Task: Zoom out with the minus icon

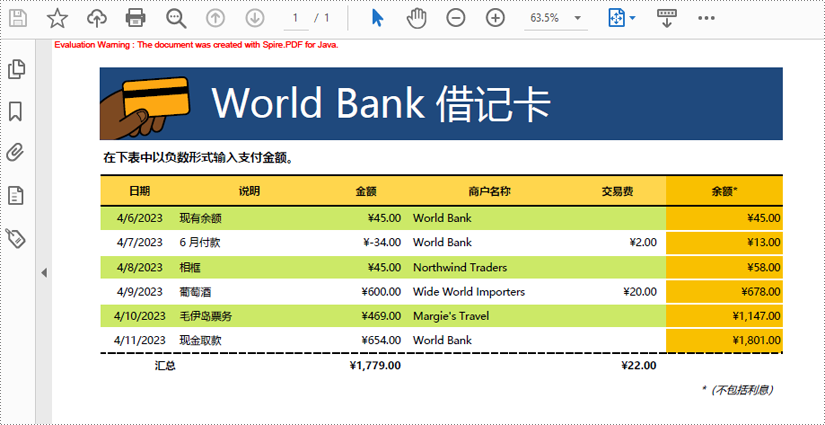Action: click(x=456, y=18)
